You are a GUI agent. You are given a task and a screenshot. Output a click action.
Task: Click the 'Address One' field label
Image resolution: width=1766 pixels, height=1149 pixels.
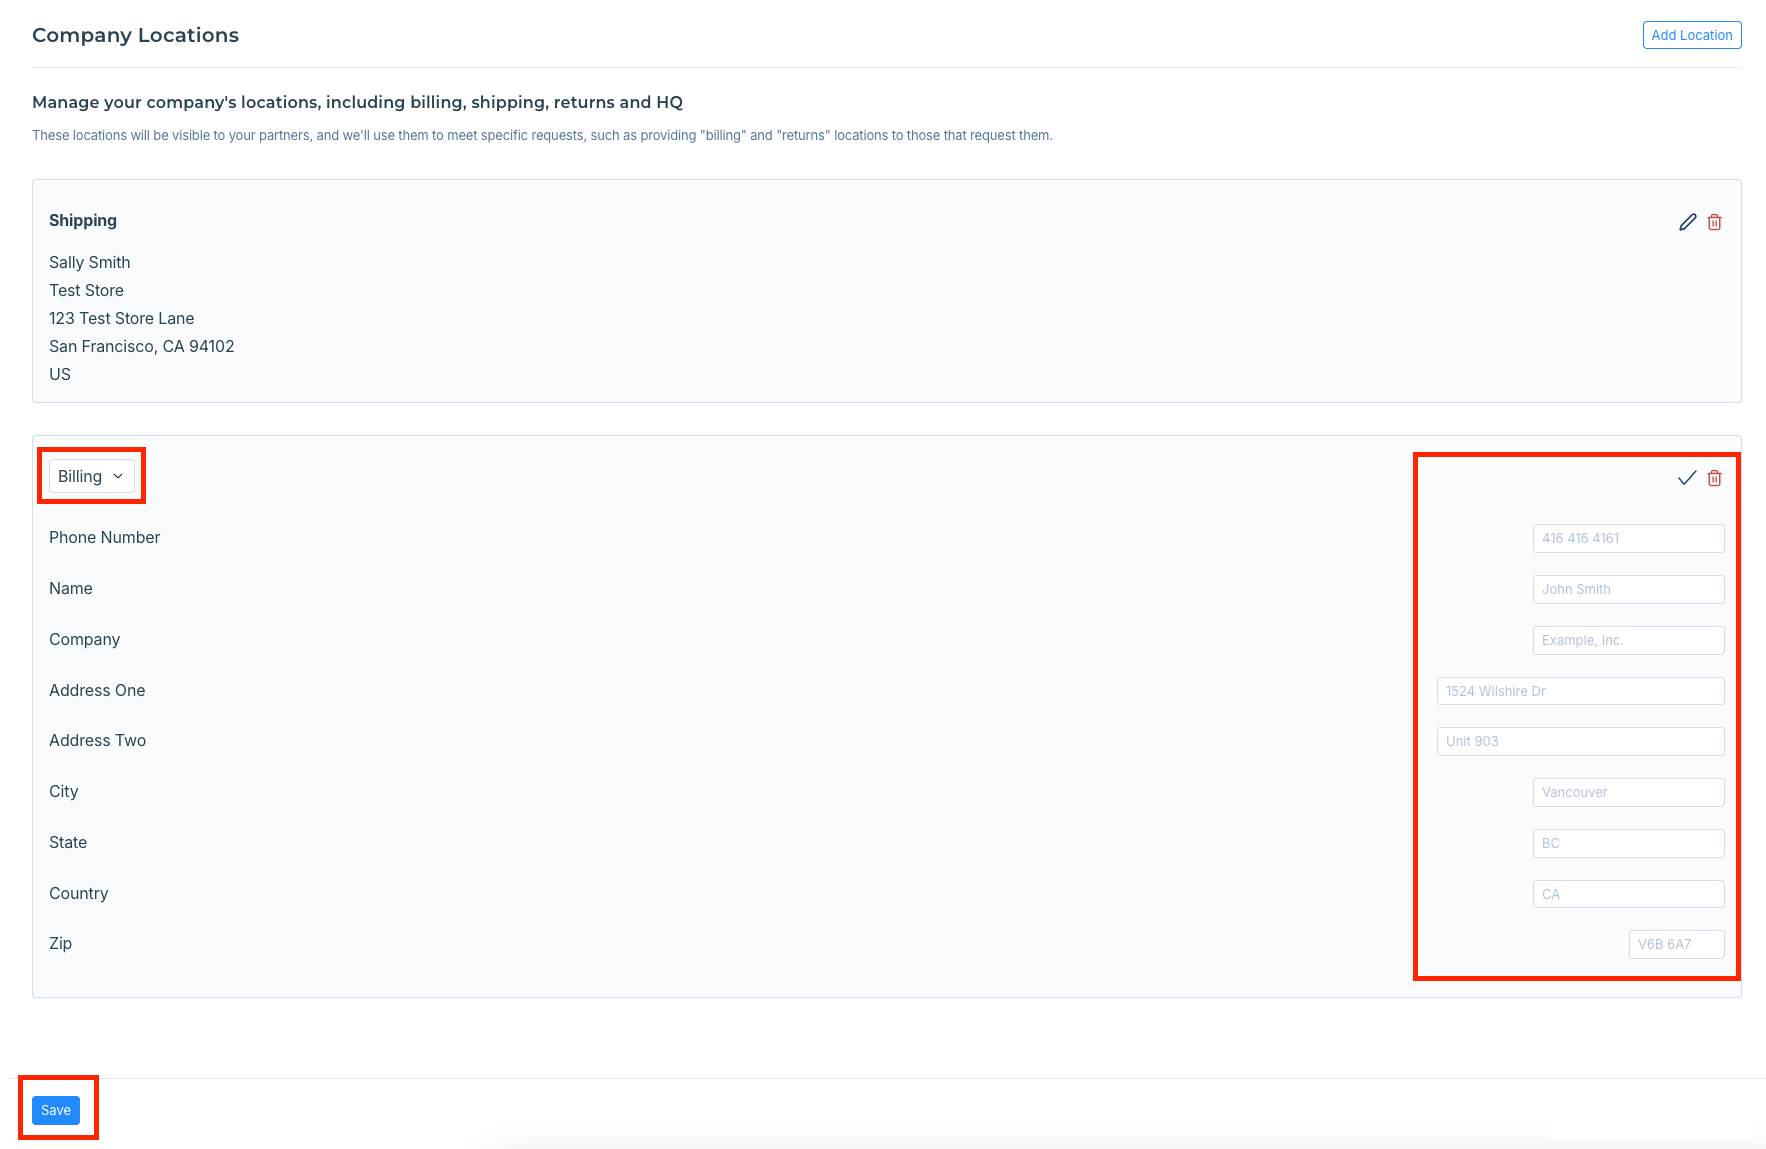[97, 690]
